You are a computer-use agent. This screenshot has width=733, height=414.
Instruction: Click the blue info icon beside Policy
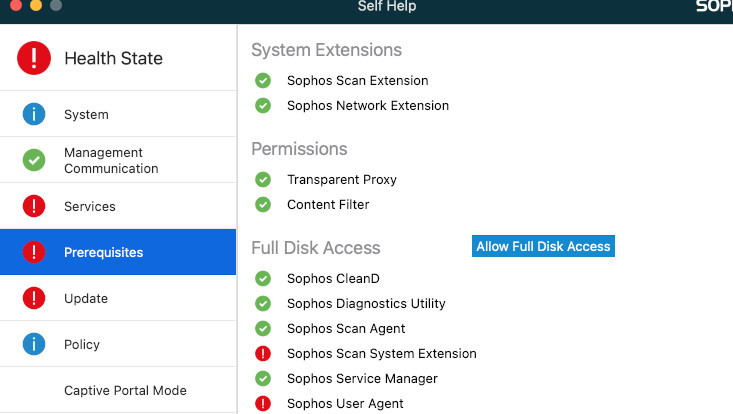coord(34,344)
